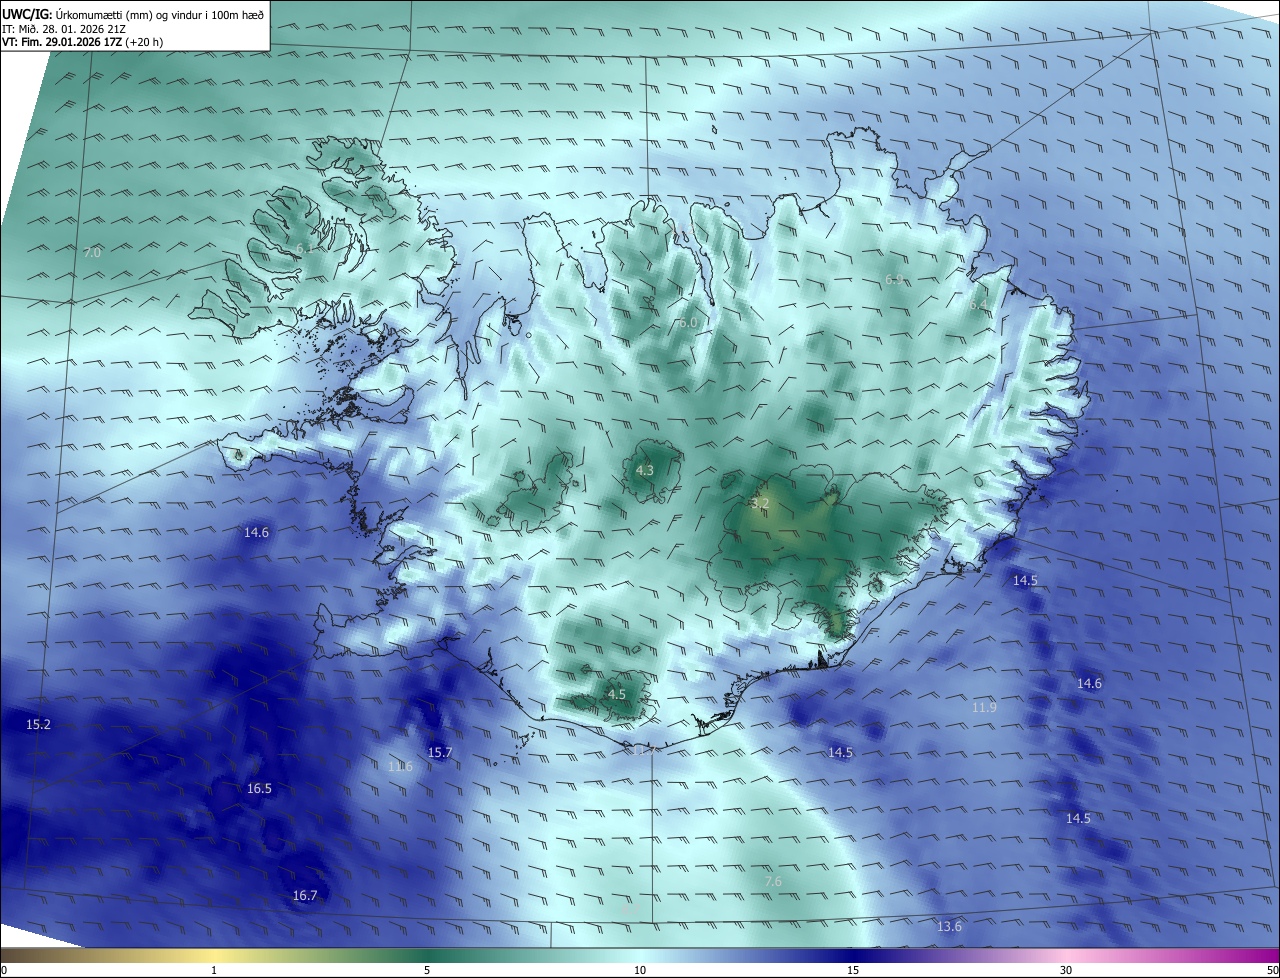This screenshot has width=1280, height=978.
Task: Click the 7.6 value south of Iceland
Action: point(773,881)
